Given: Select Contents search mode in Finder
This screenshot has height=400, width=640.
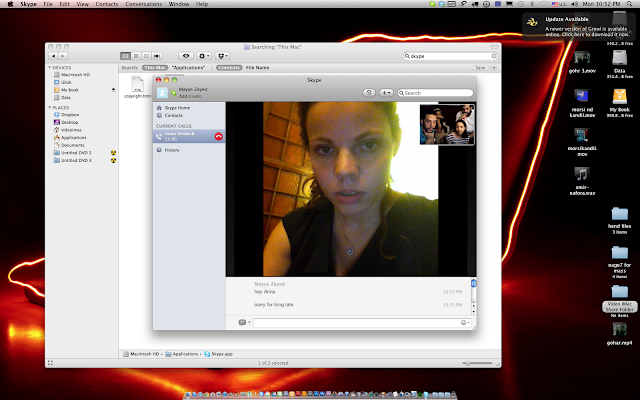Looking at the screenshot, I should point(229,68).
